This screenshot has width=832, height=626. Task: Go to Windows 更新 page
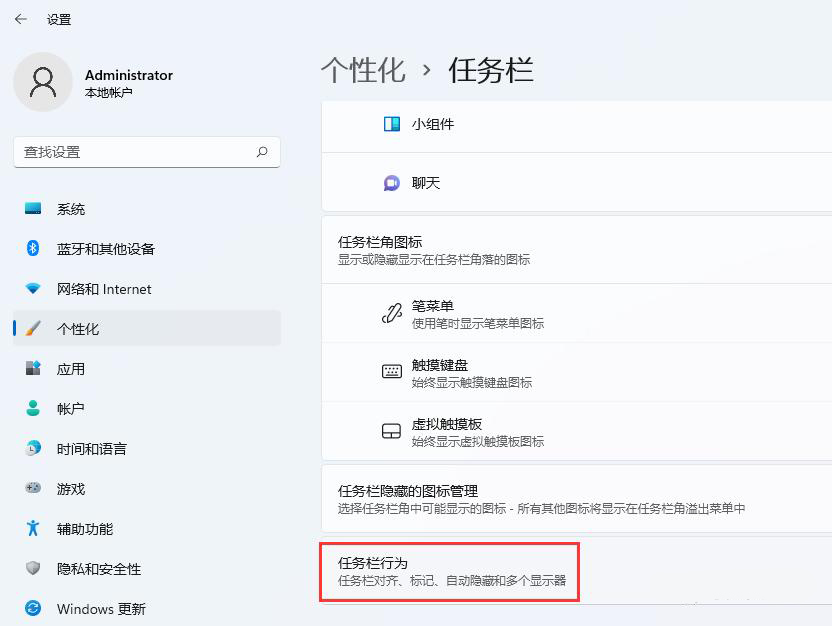(x=146, y=608)
